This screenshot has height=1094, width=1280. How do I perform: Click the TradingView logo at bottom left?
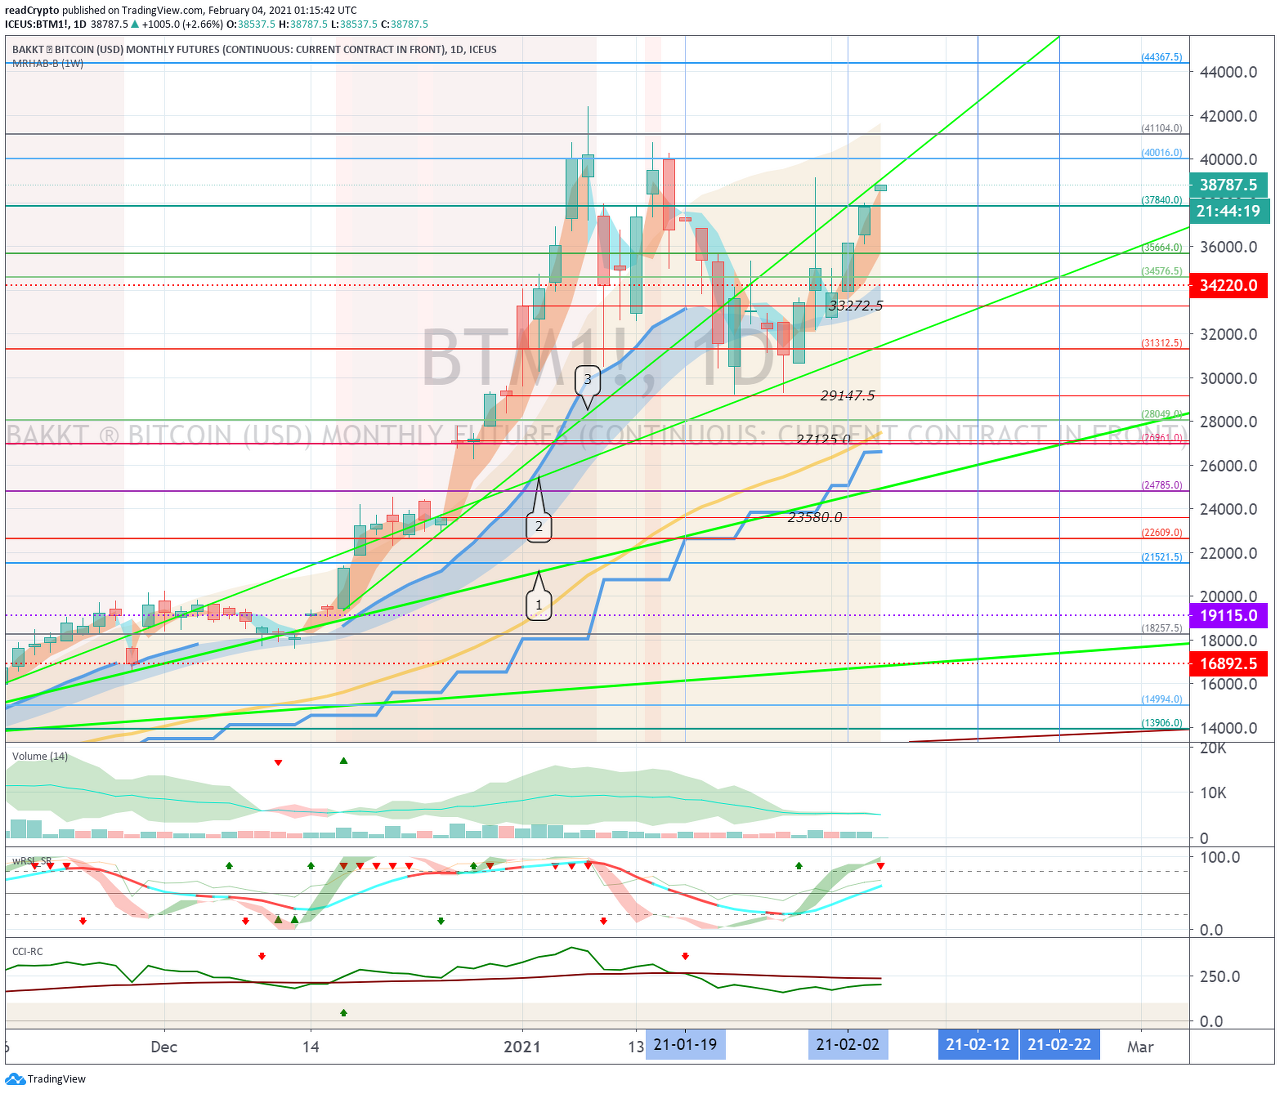46,1079
